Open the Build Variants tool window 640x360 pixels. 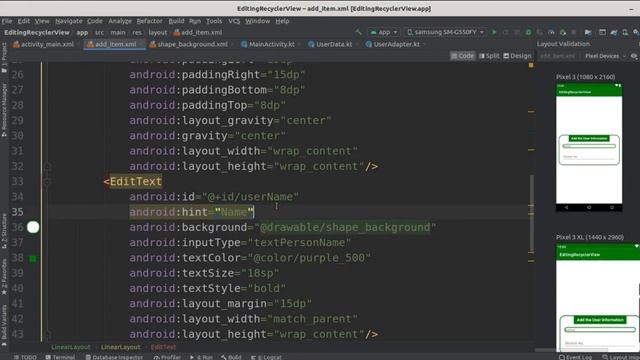coord(4,326)
